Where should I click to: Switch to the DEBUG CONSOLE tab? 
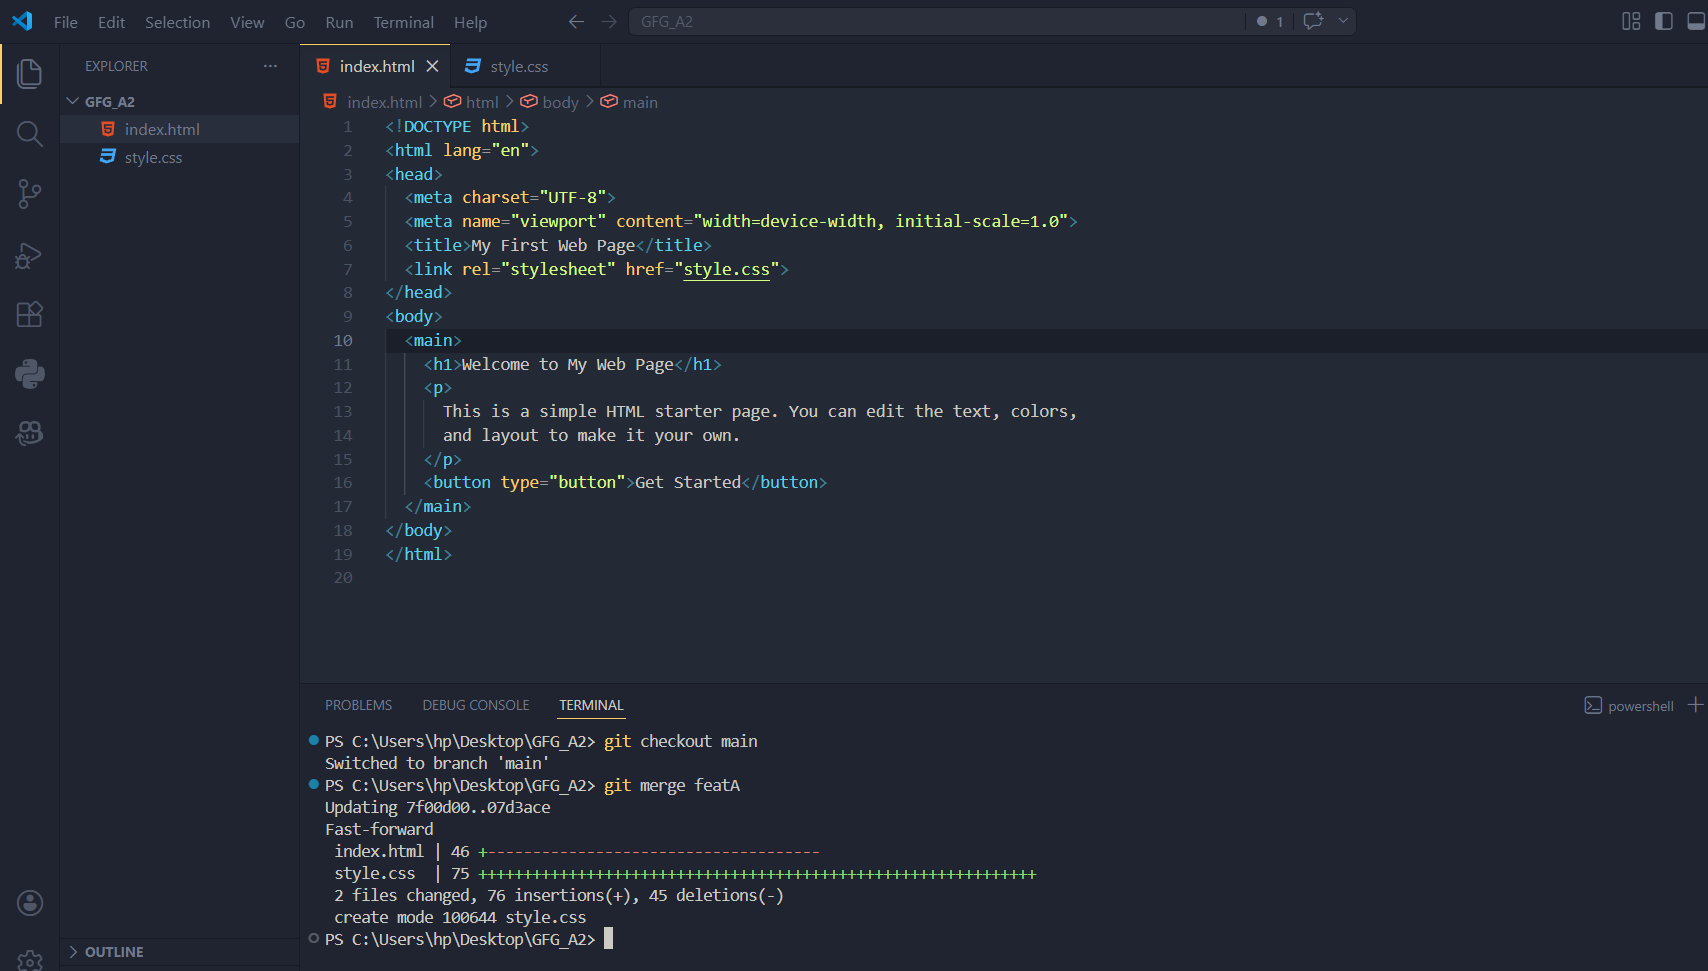pos(475,705)
